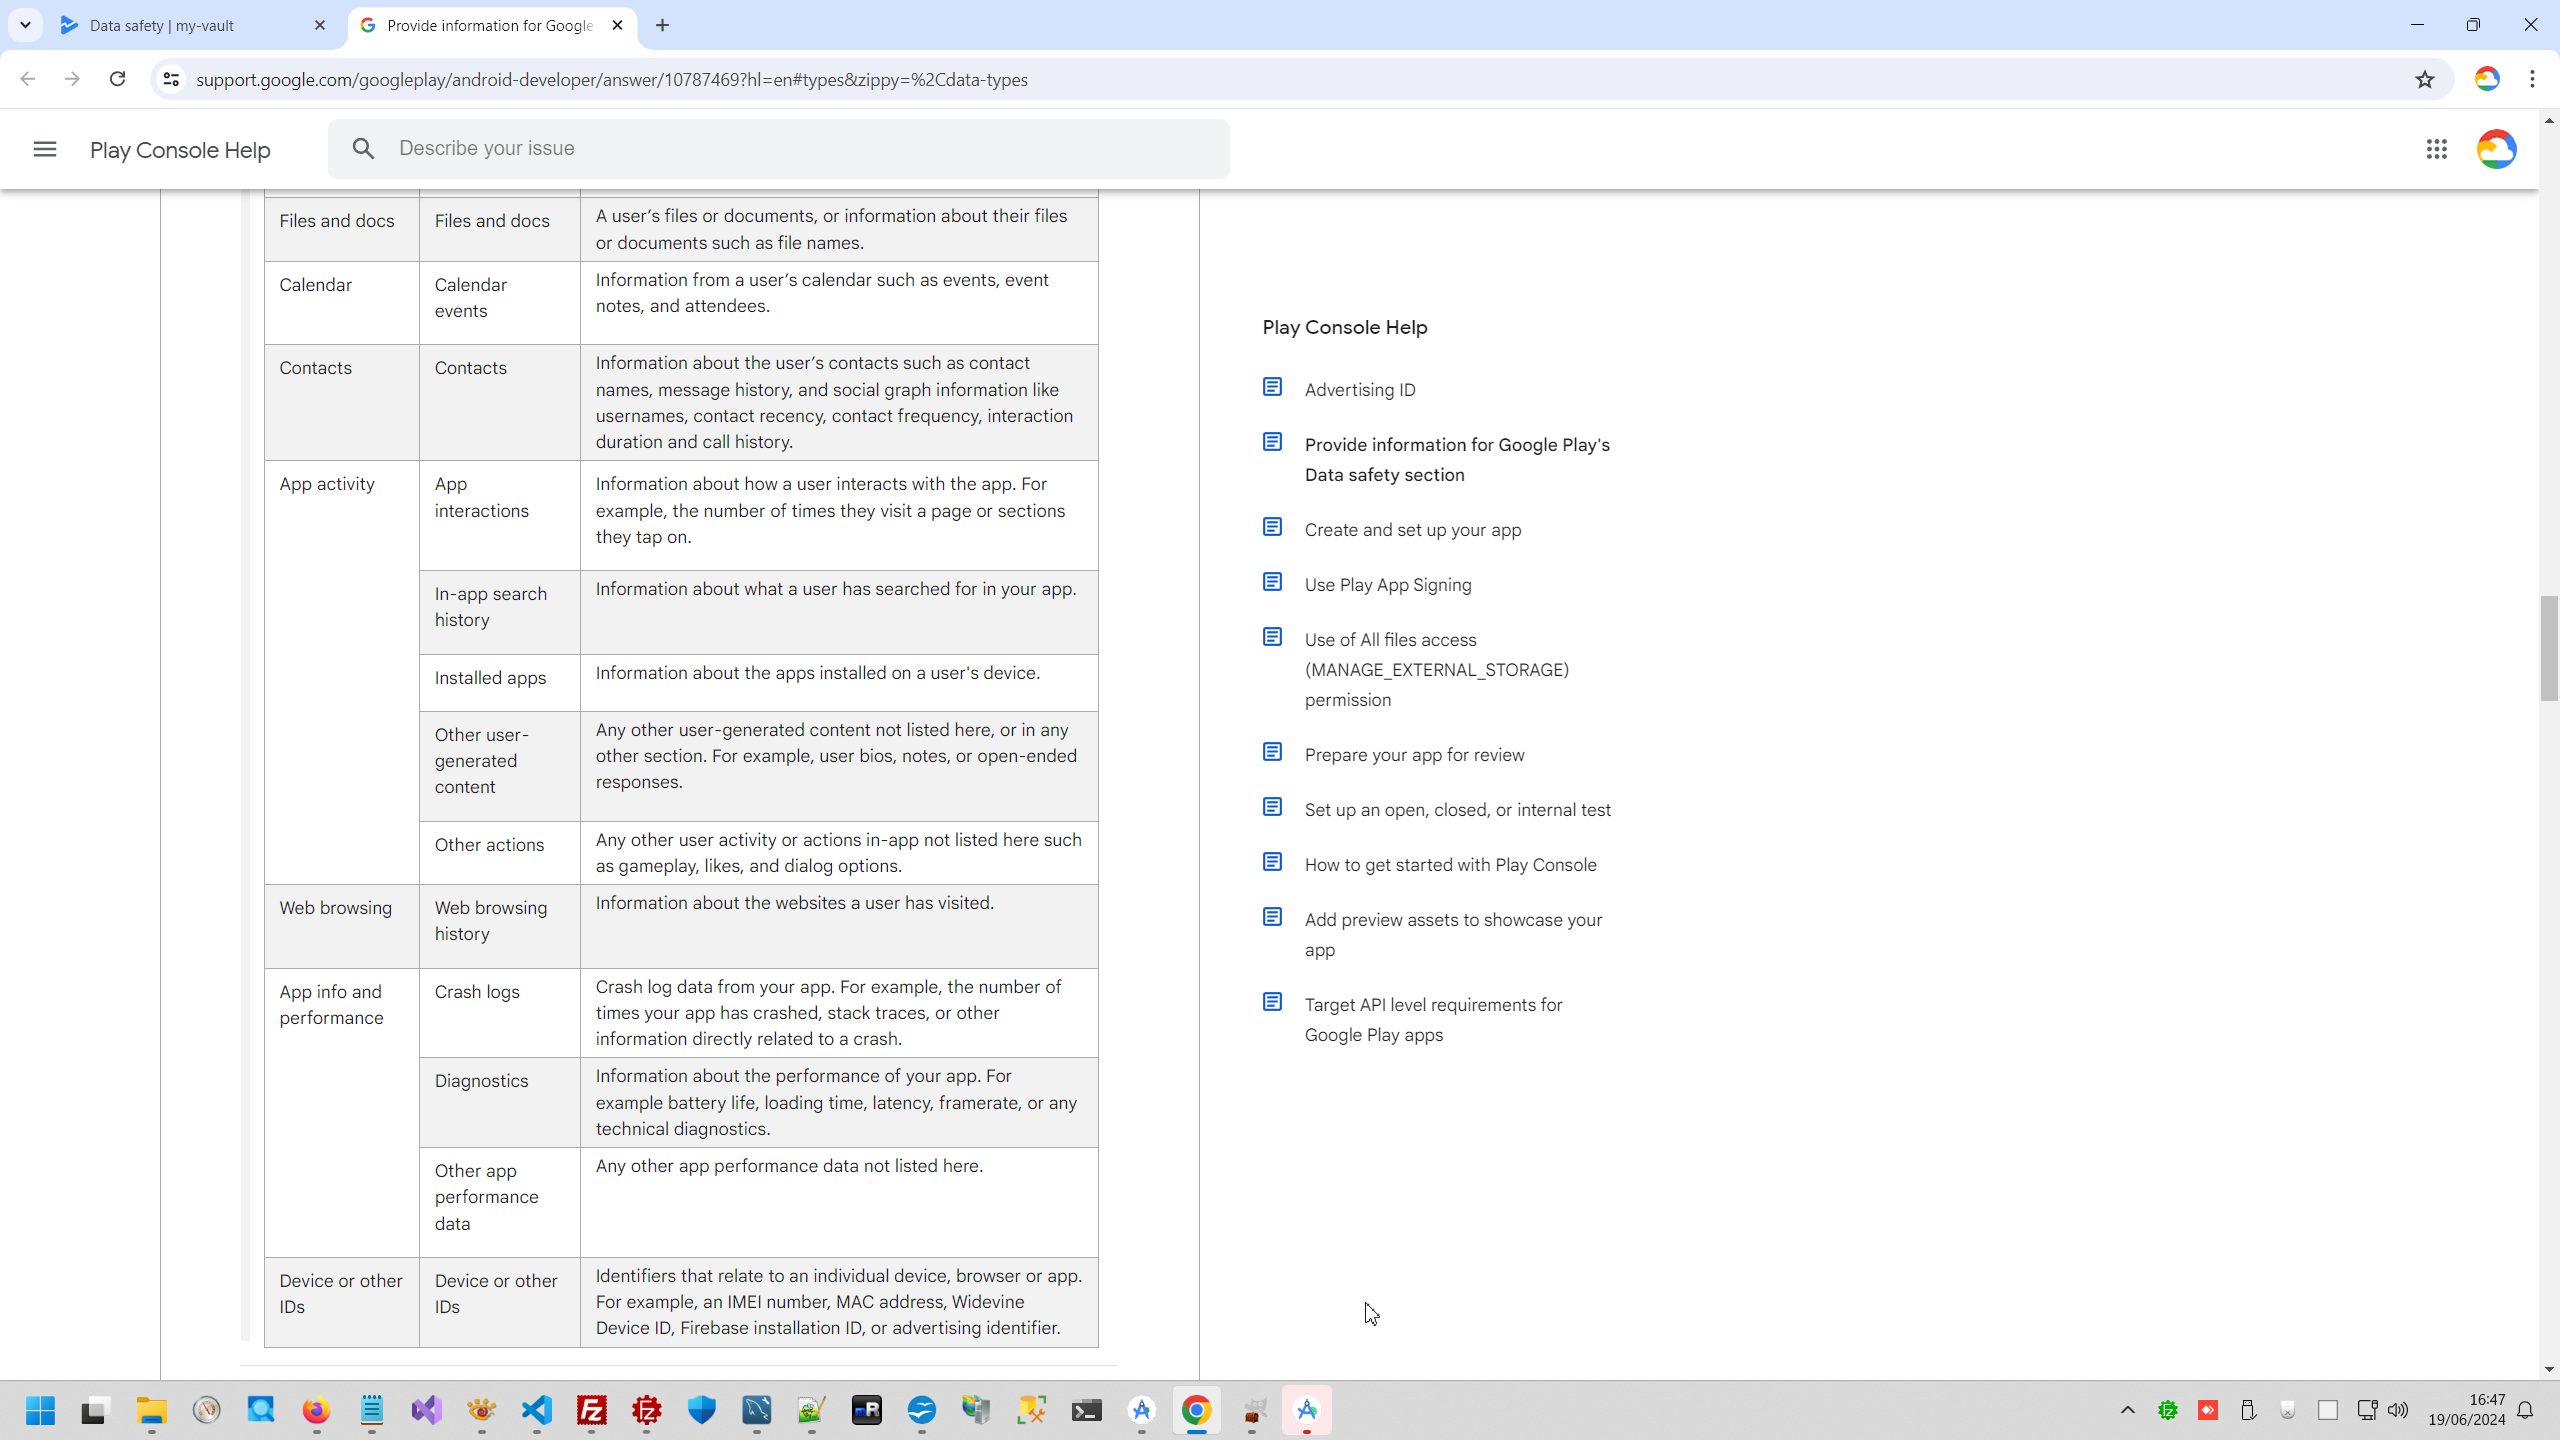
Task: Open the hamburger main menu icon
Action: (44, 149)
